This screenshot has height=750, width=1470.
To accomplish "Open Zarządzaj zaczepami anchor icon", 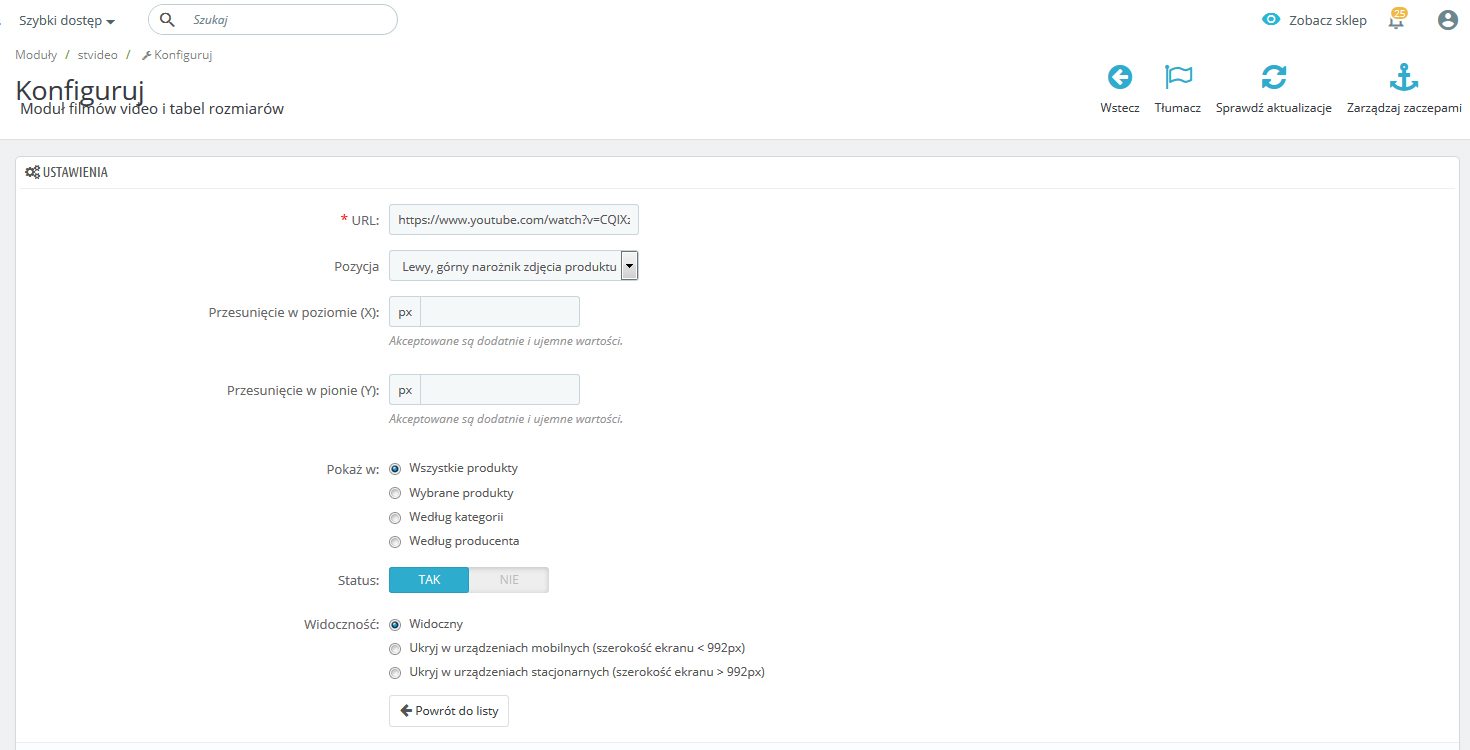I will [1404, 77].
